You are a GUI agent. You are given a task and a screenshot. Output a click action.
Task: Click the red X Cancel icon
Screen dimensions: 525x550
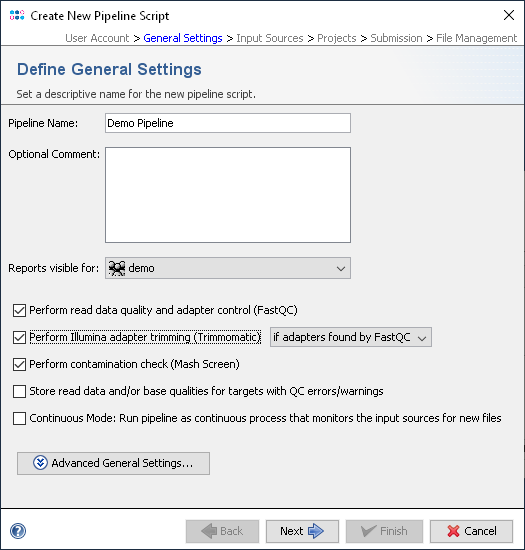[x=453, y=531]
